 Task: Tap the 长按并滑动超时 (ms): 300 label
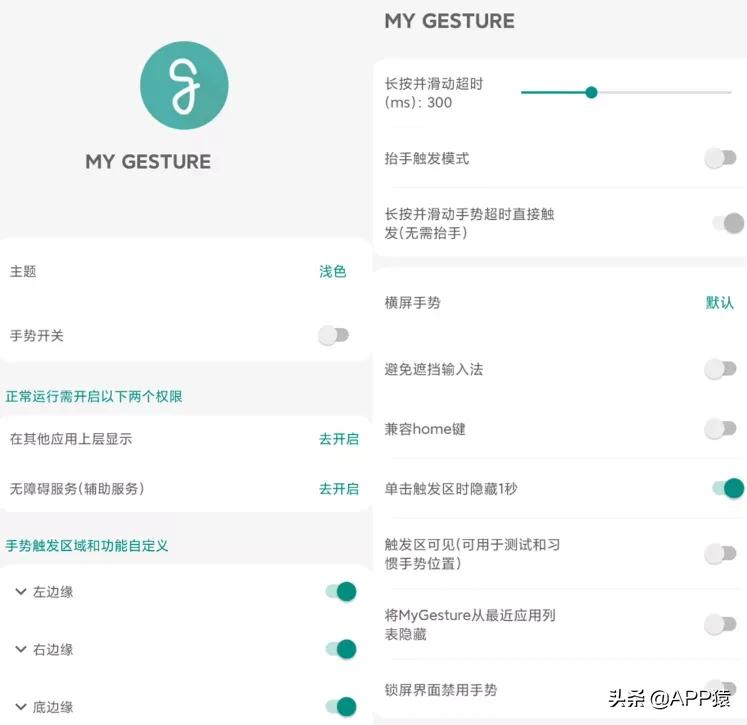point(434,93)
